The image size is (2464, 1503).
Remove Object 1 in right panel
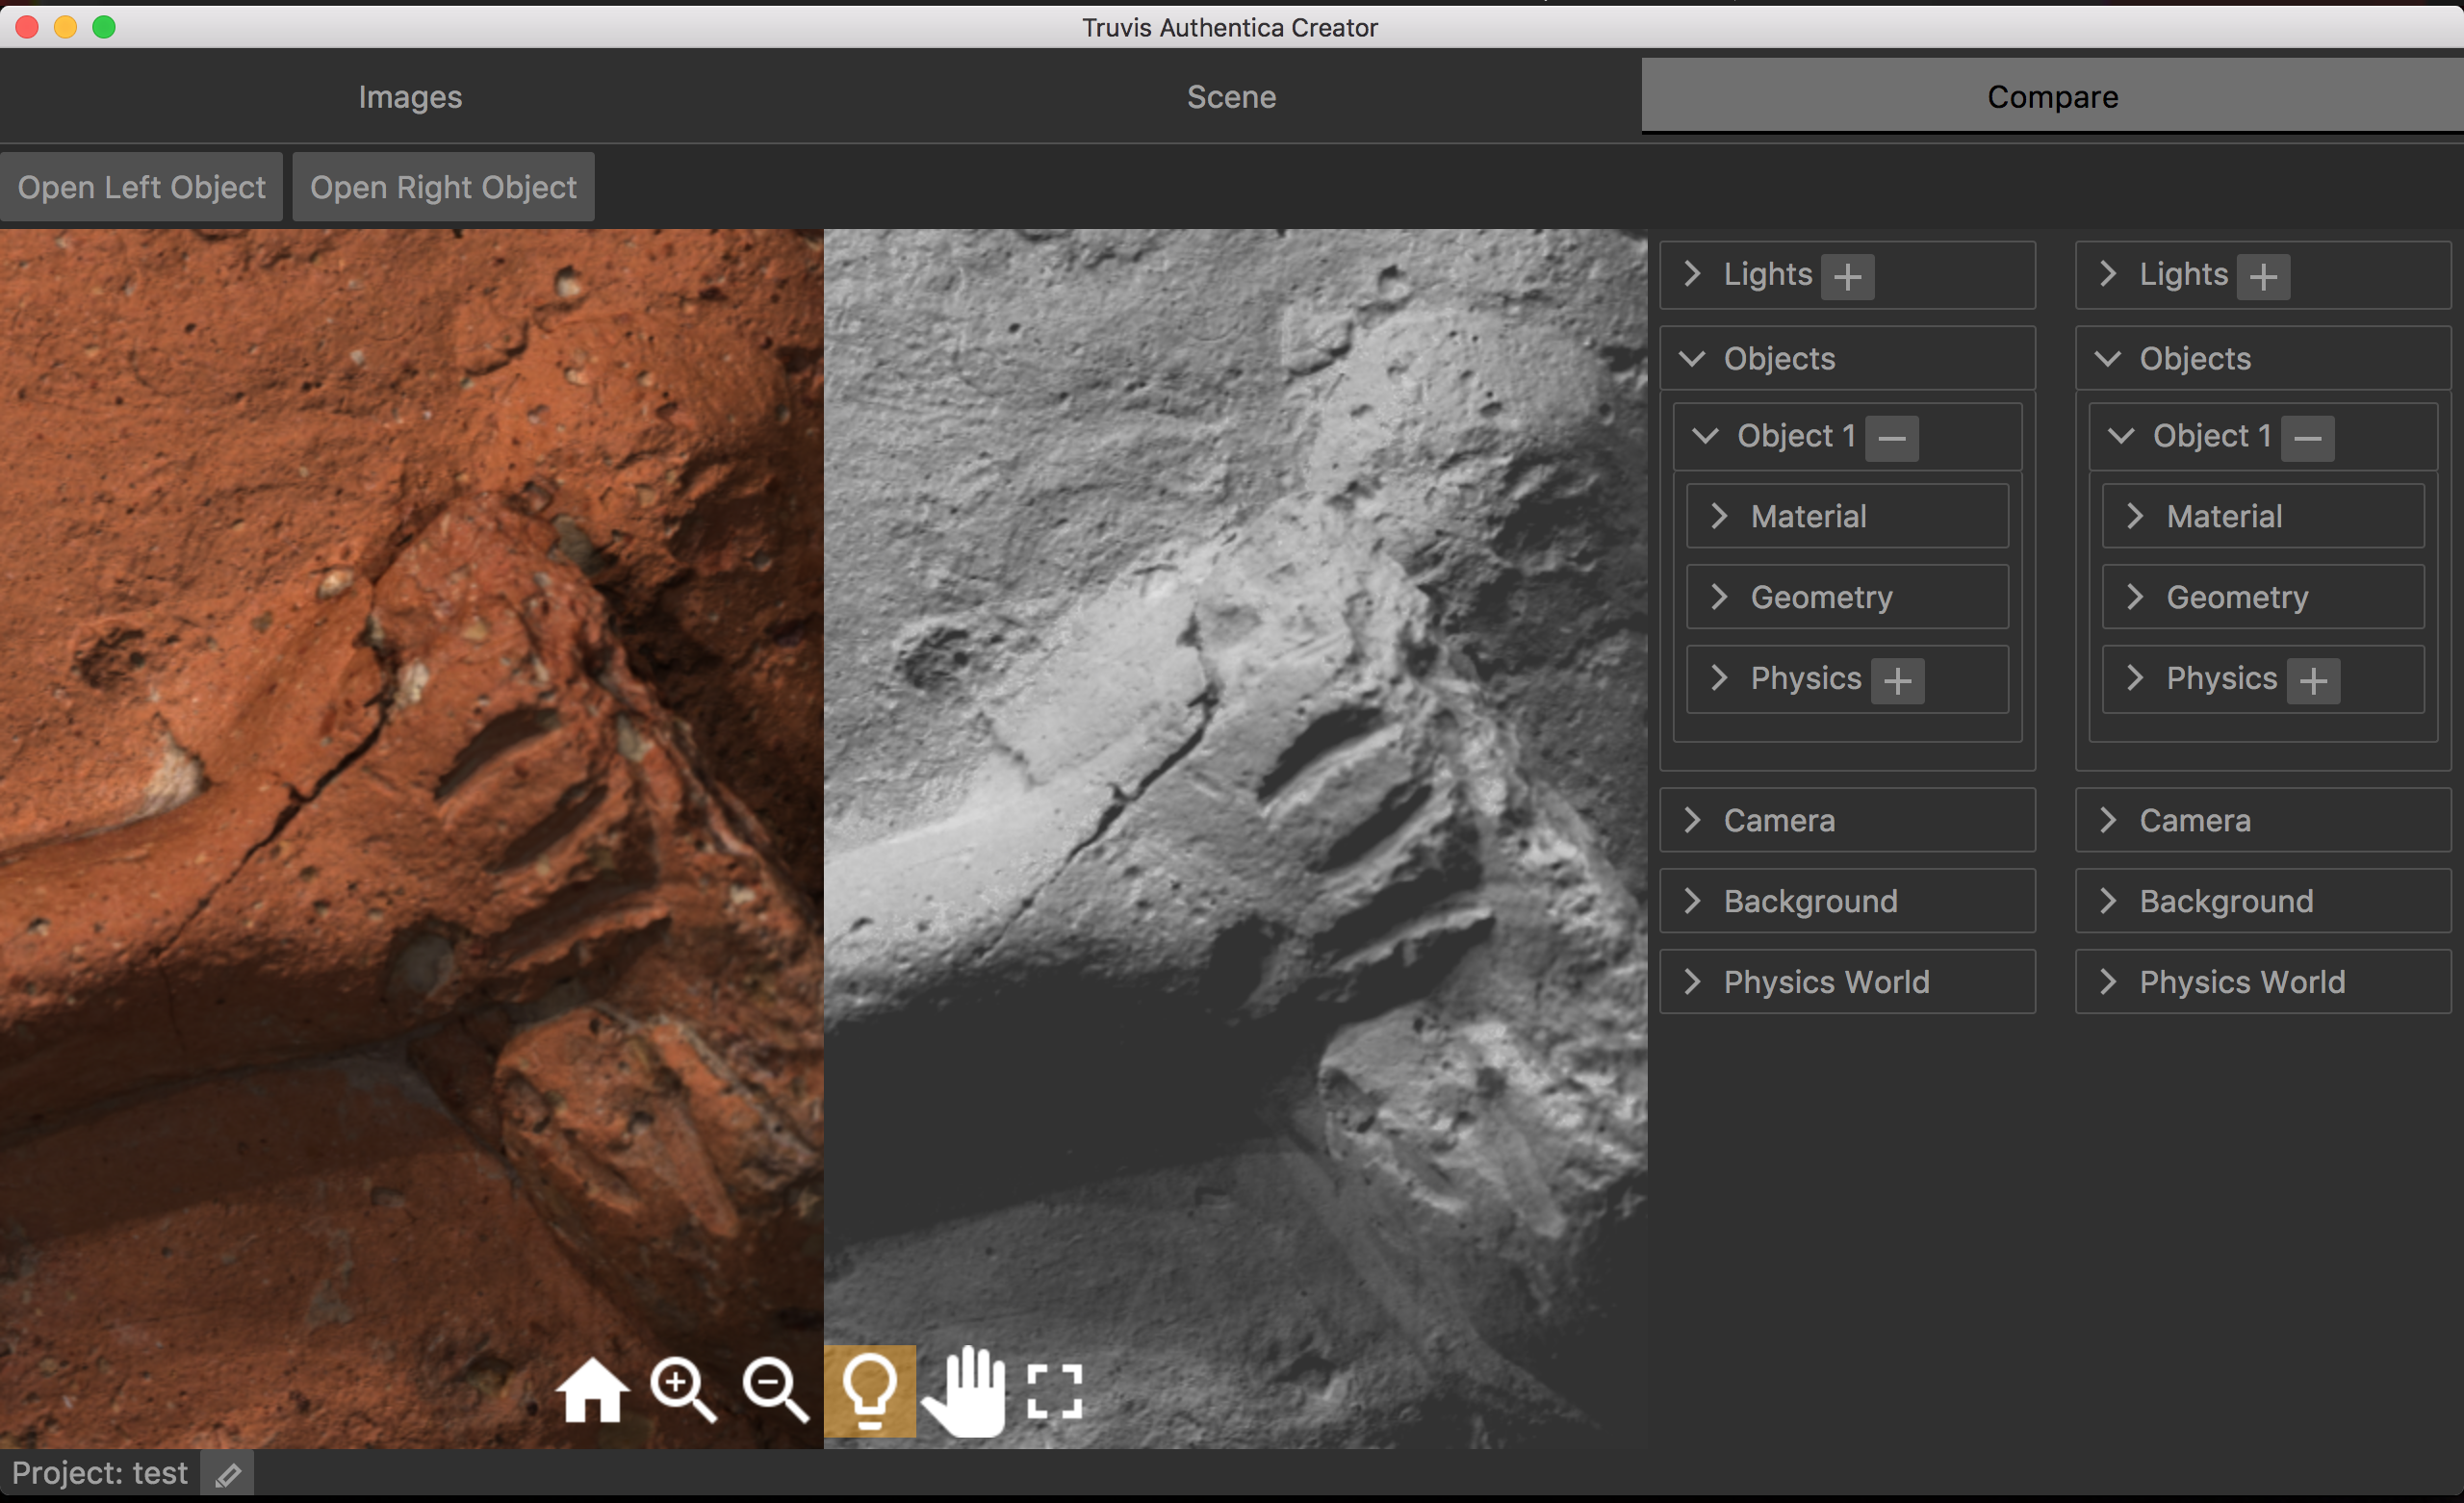[2308, 438]
